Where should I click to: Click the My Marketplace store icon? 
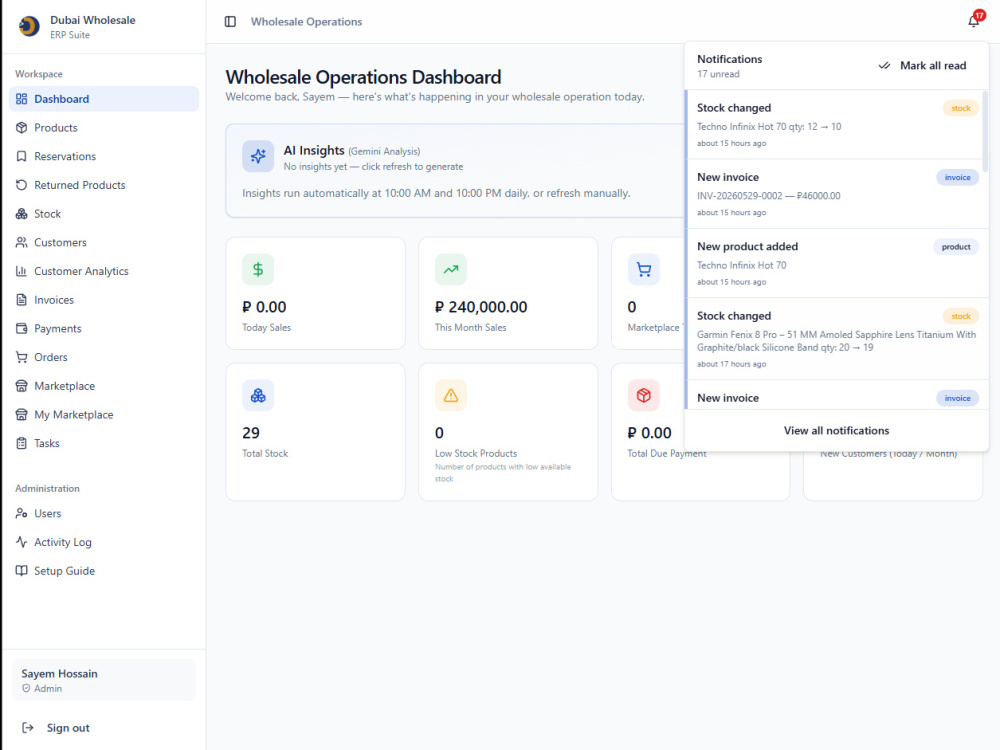click(x=22, y=415)
